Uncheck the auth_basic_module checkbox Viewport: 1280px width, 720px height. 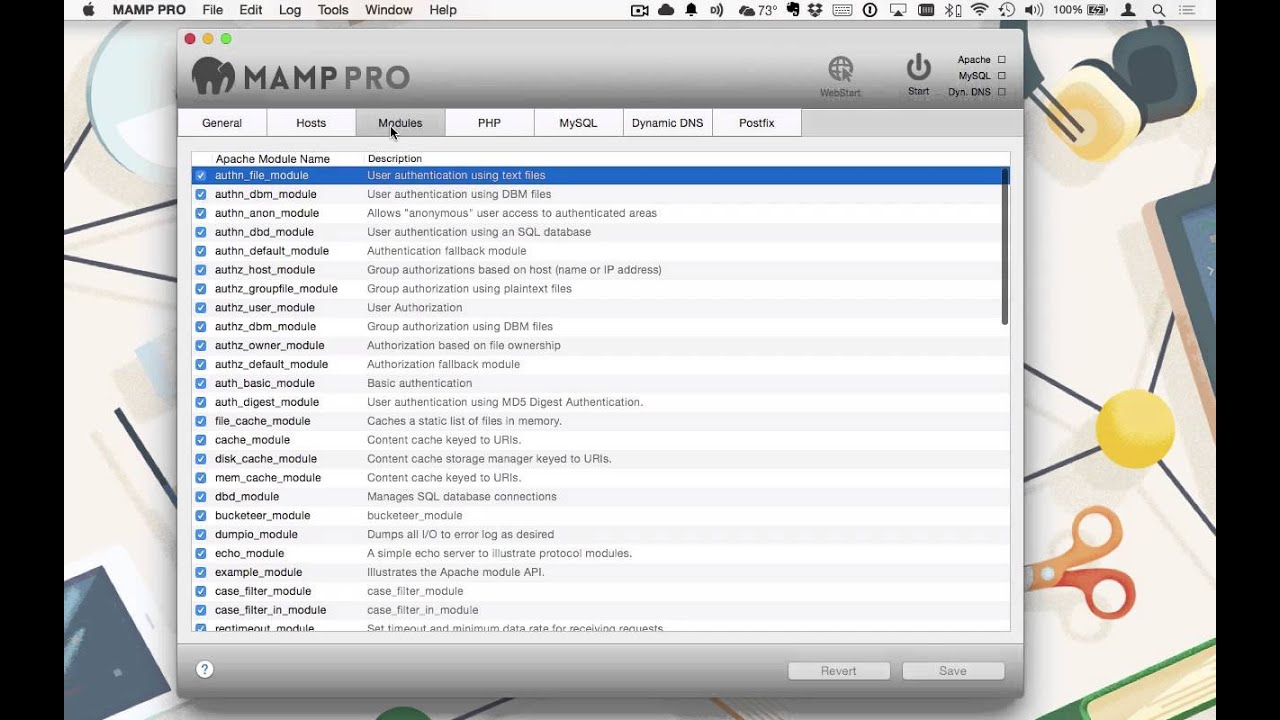click(201, 383)
